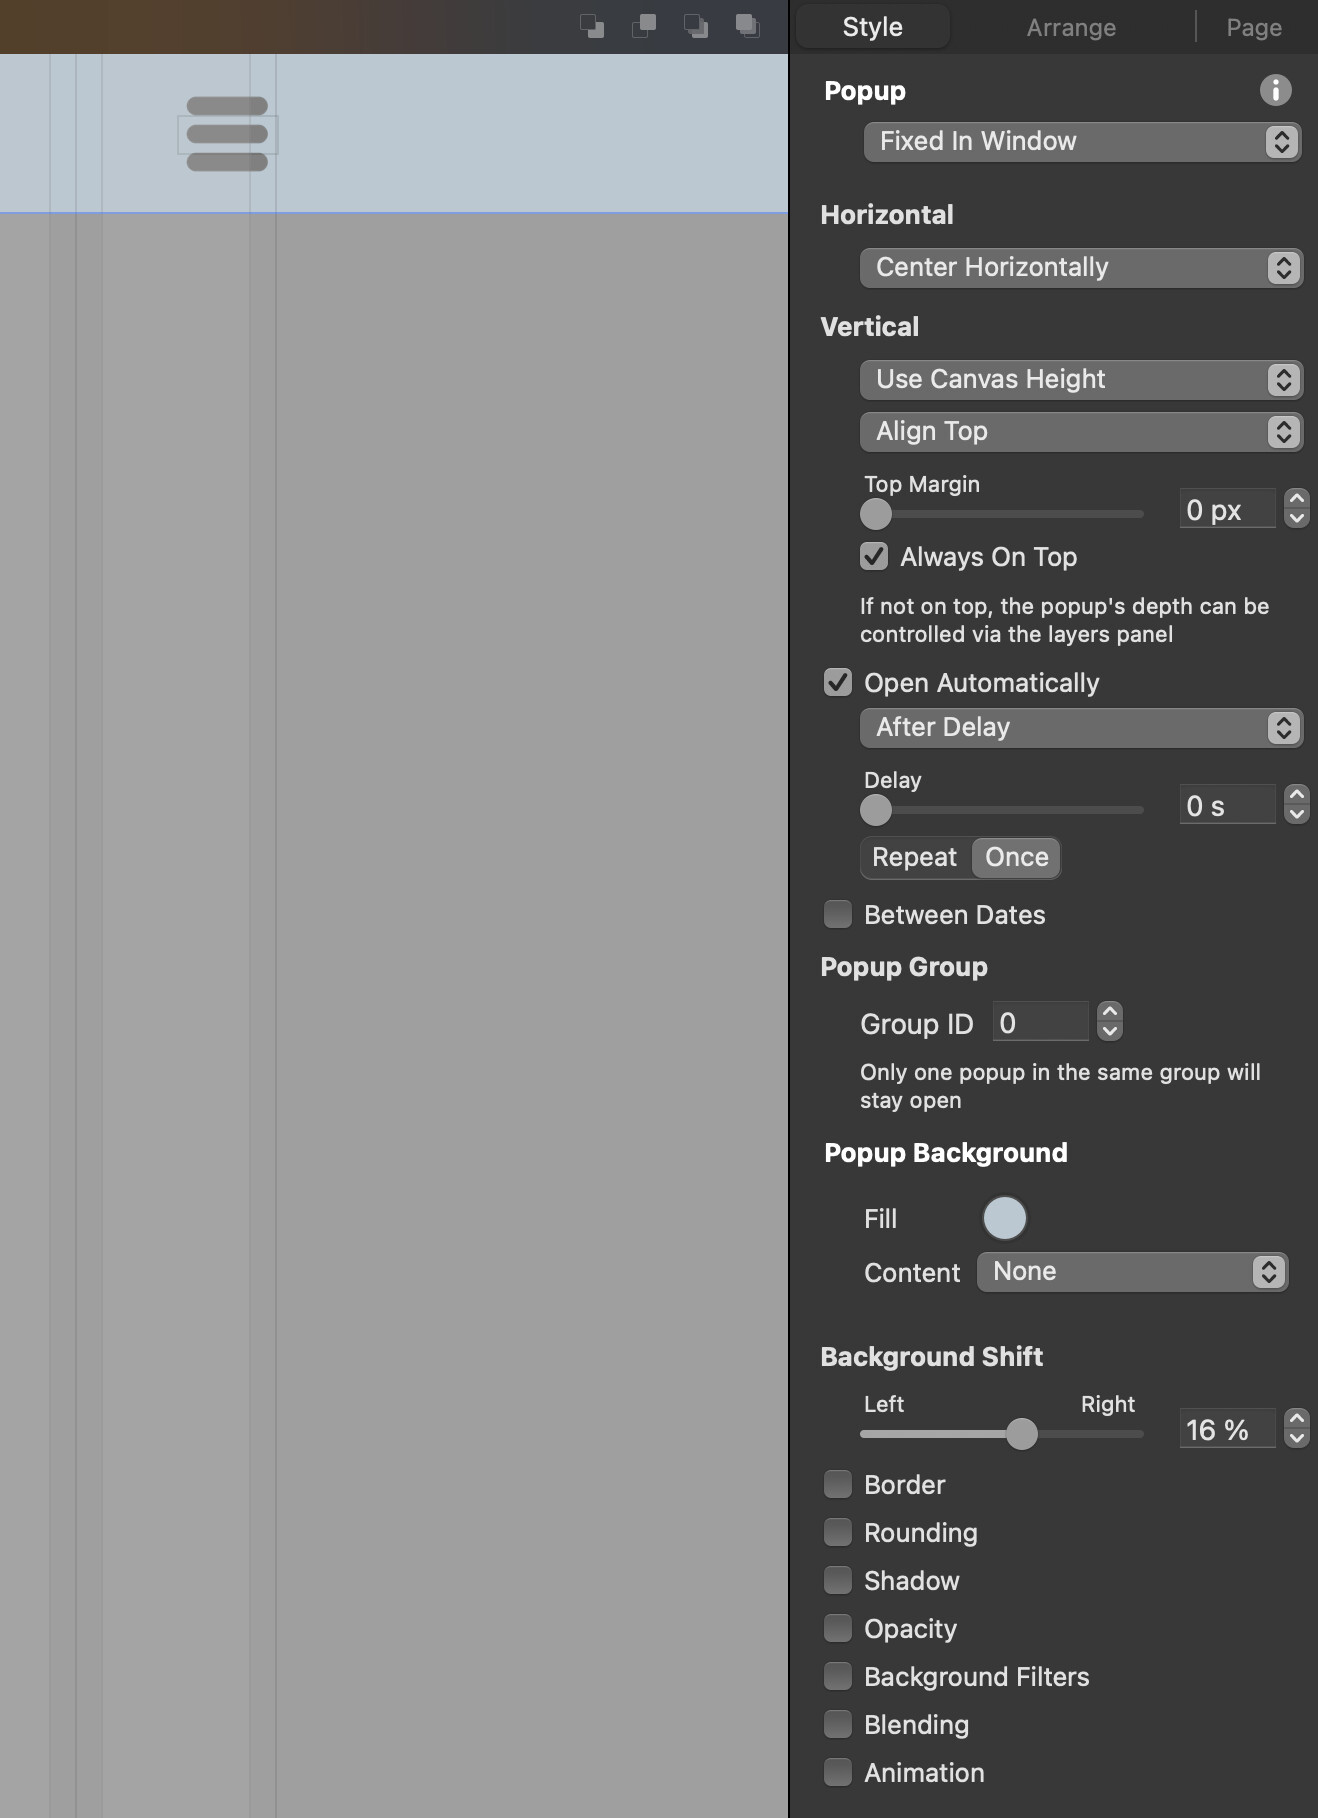The width and height of the screenshot is (1318, 1818).
Task: Uncheck Always On Top
Action: tap(874, 556)
